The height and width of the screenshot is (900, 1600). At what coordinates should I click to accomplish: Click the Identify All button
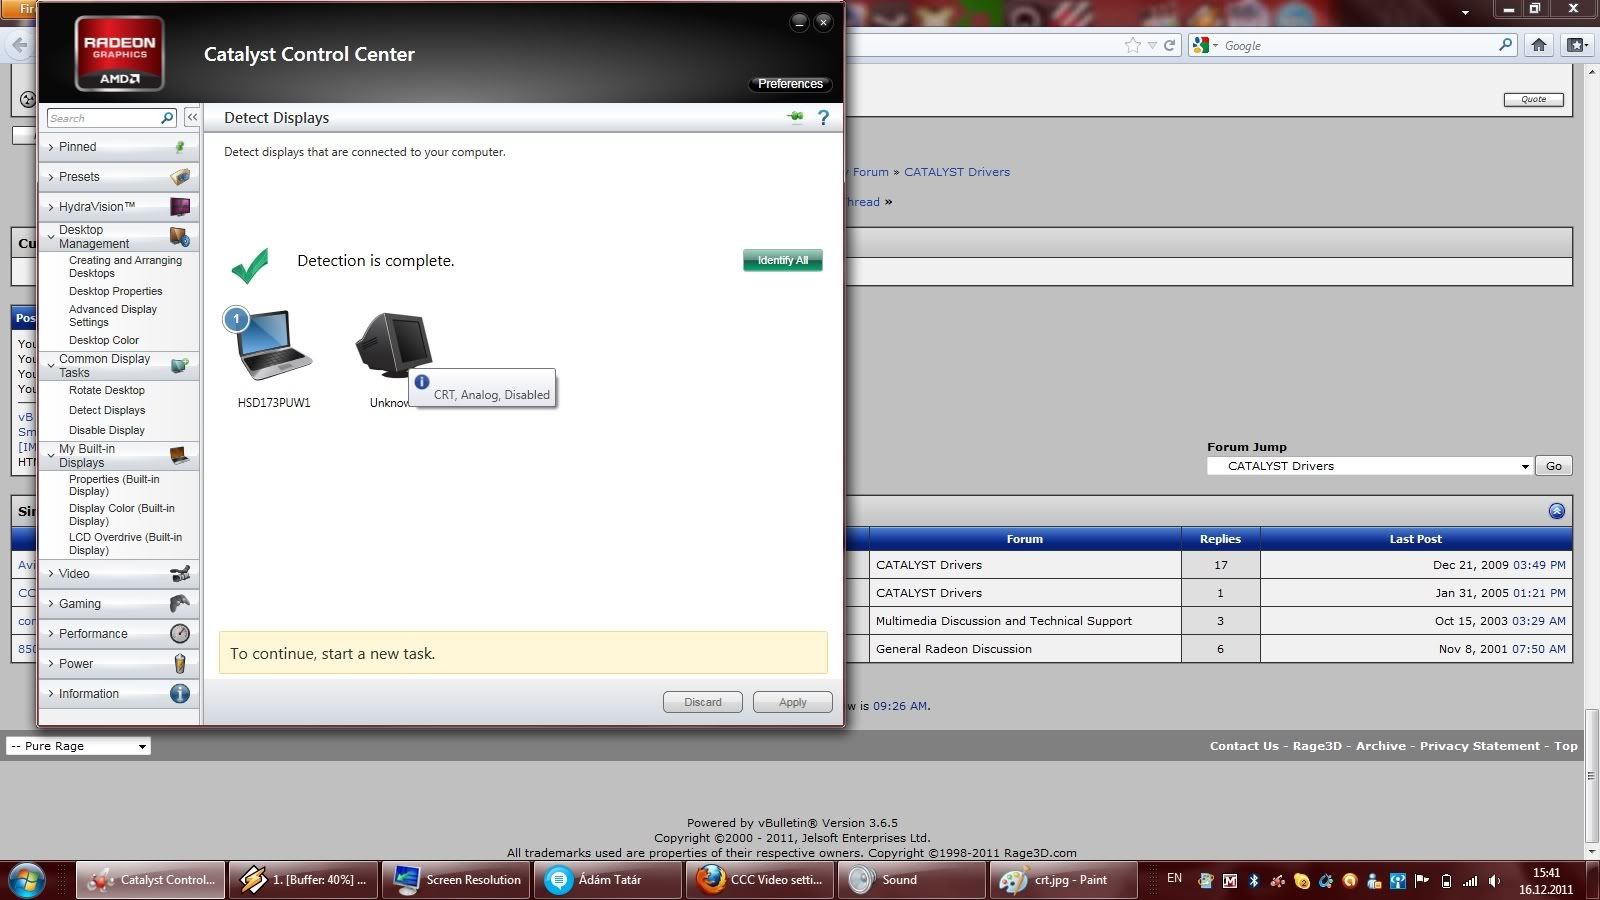pyautogui.click(x=783, y=260)
